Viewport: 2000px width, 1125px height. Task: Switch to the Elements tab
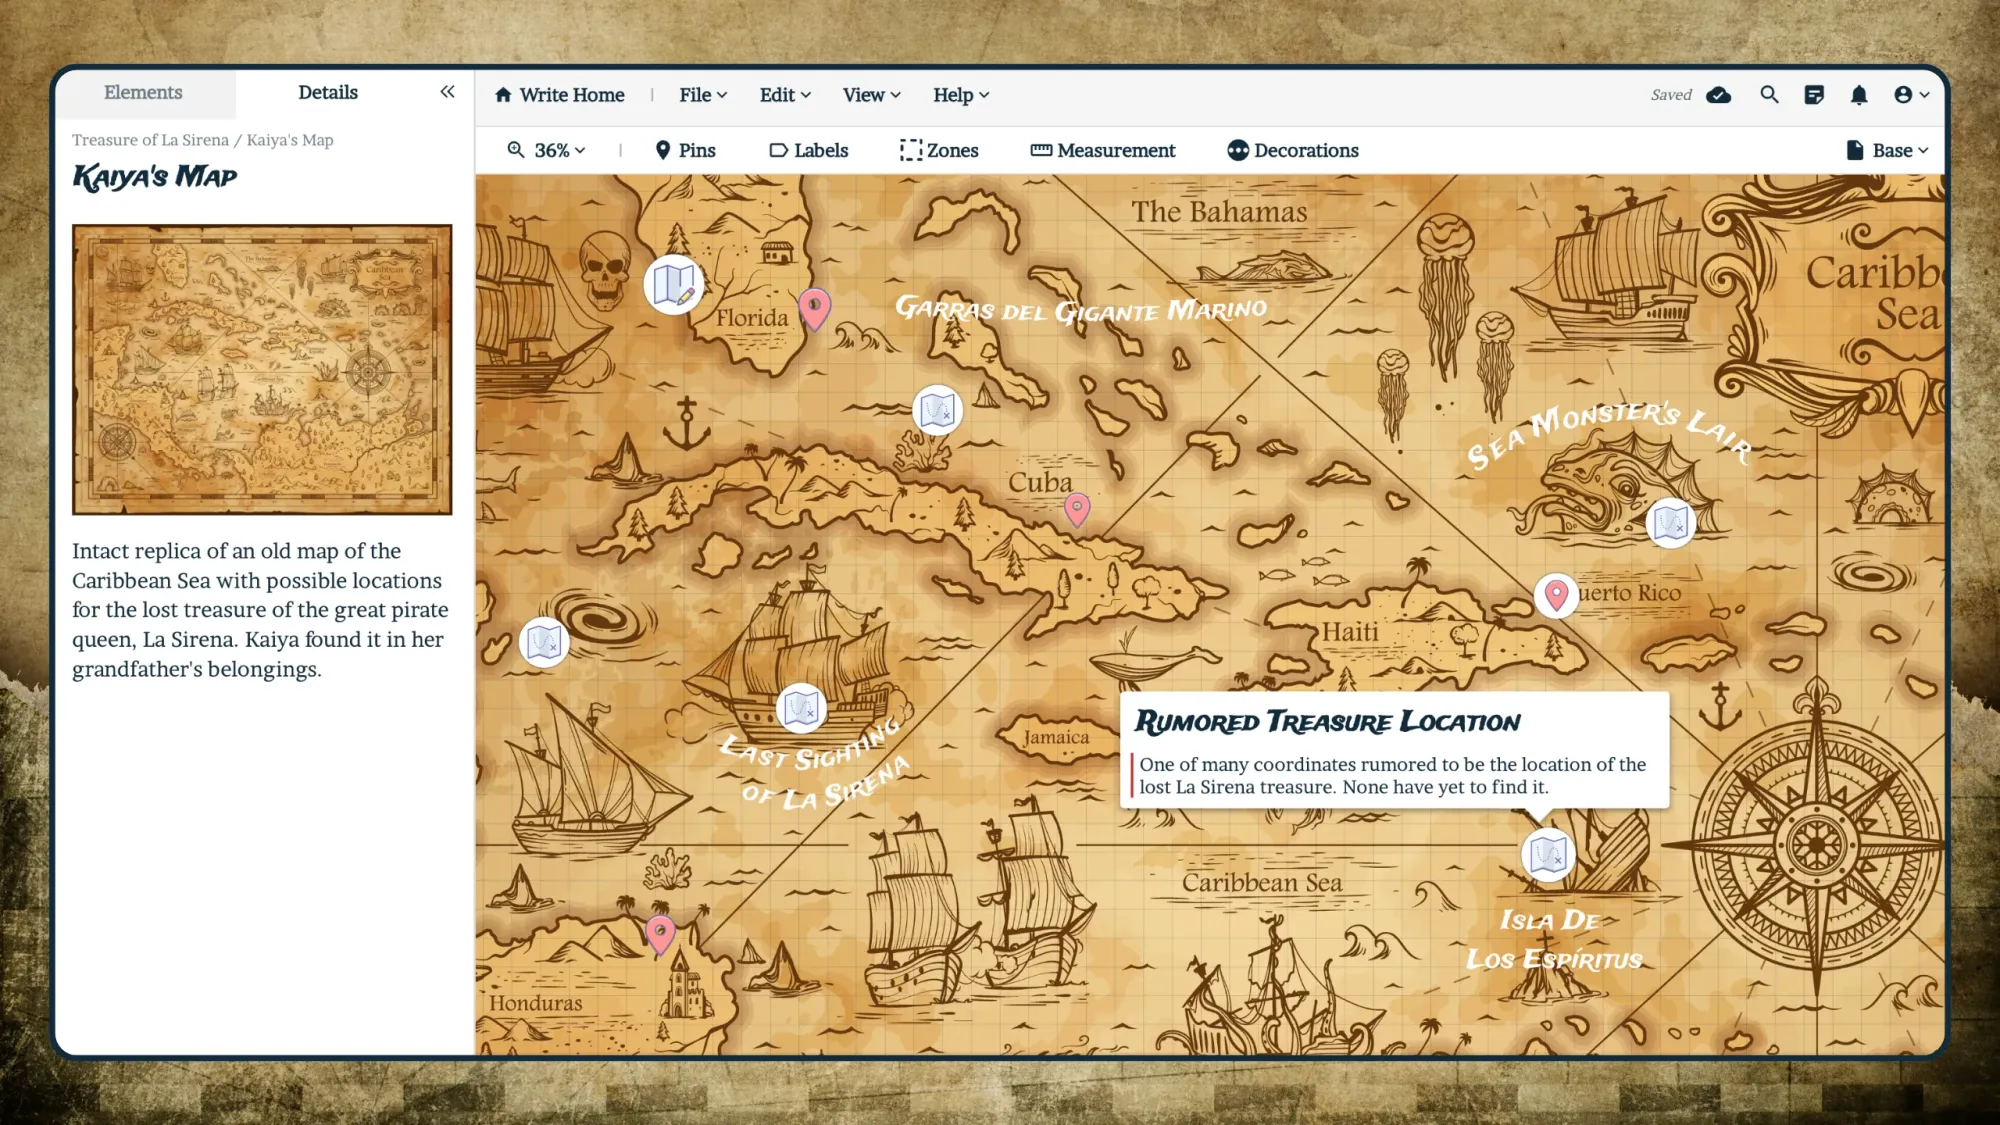click(143, 92)
